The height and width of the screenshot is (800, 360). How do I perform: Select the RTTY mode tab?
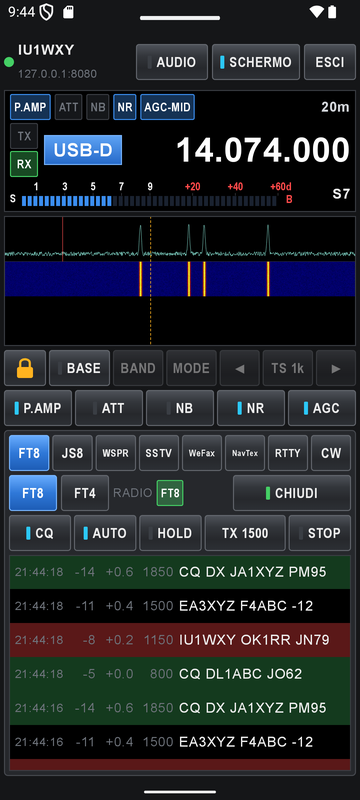click(x=288, y=453)
